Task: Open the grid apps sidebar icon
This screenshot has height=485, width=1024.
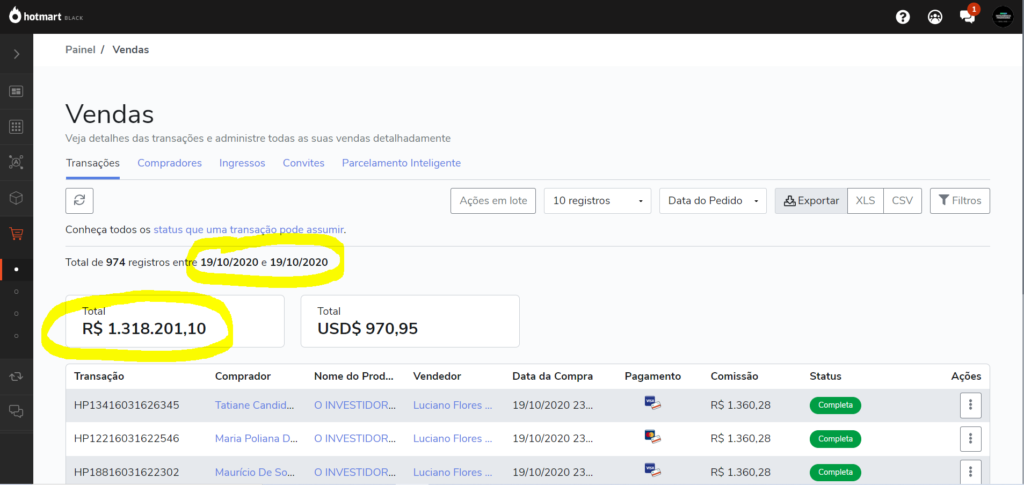Action: point(16,127)
